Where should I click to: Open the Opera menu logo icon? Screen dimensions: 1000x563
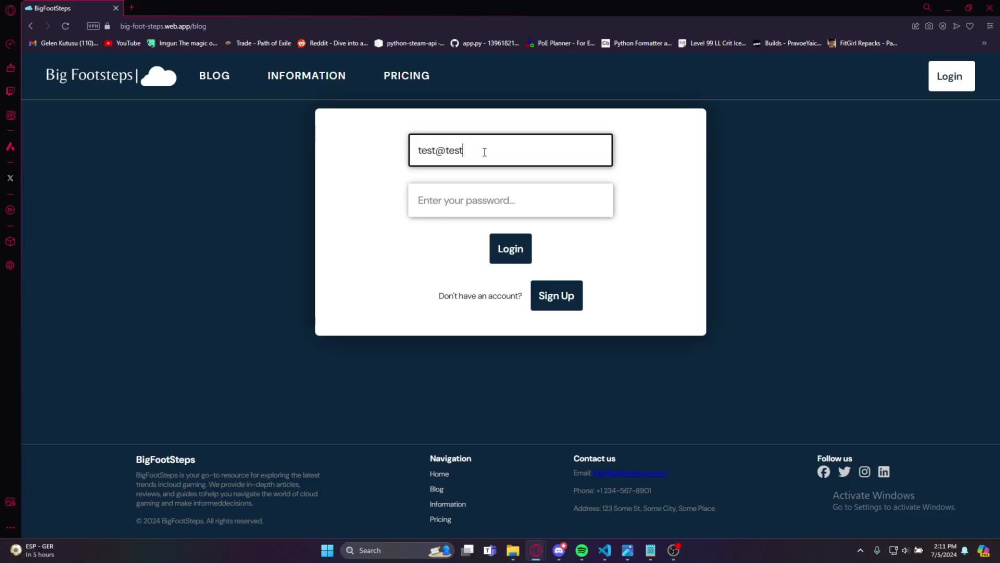10,10
